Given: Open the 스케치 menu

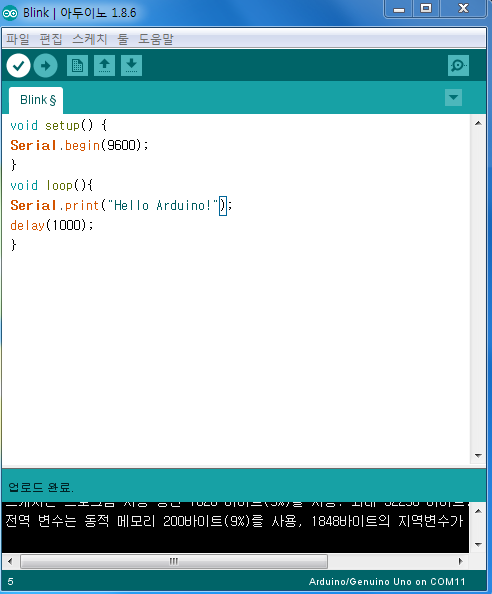Looking at the screenshot, I should pyautogui.click(x=90, y=39).
